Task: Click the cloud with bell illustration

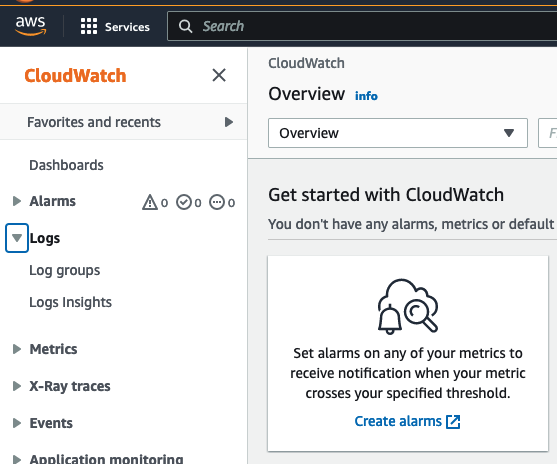Action: click(408, 306)
